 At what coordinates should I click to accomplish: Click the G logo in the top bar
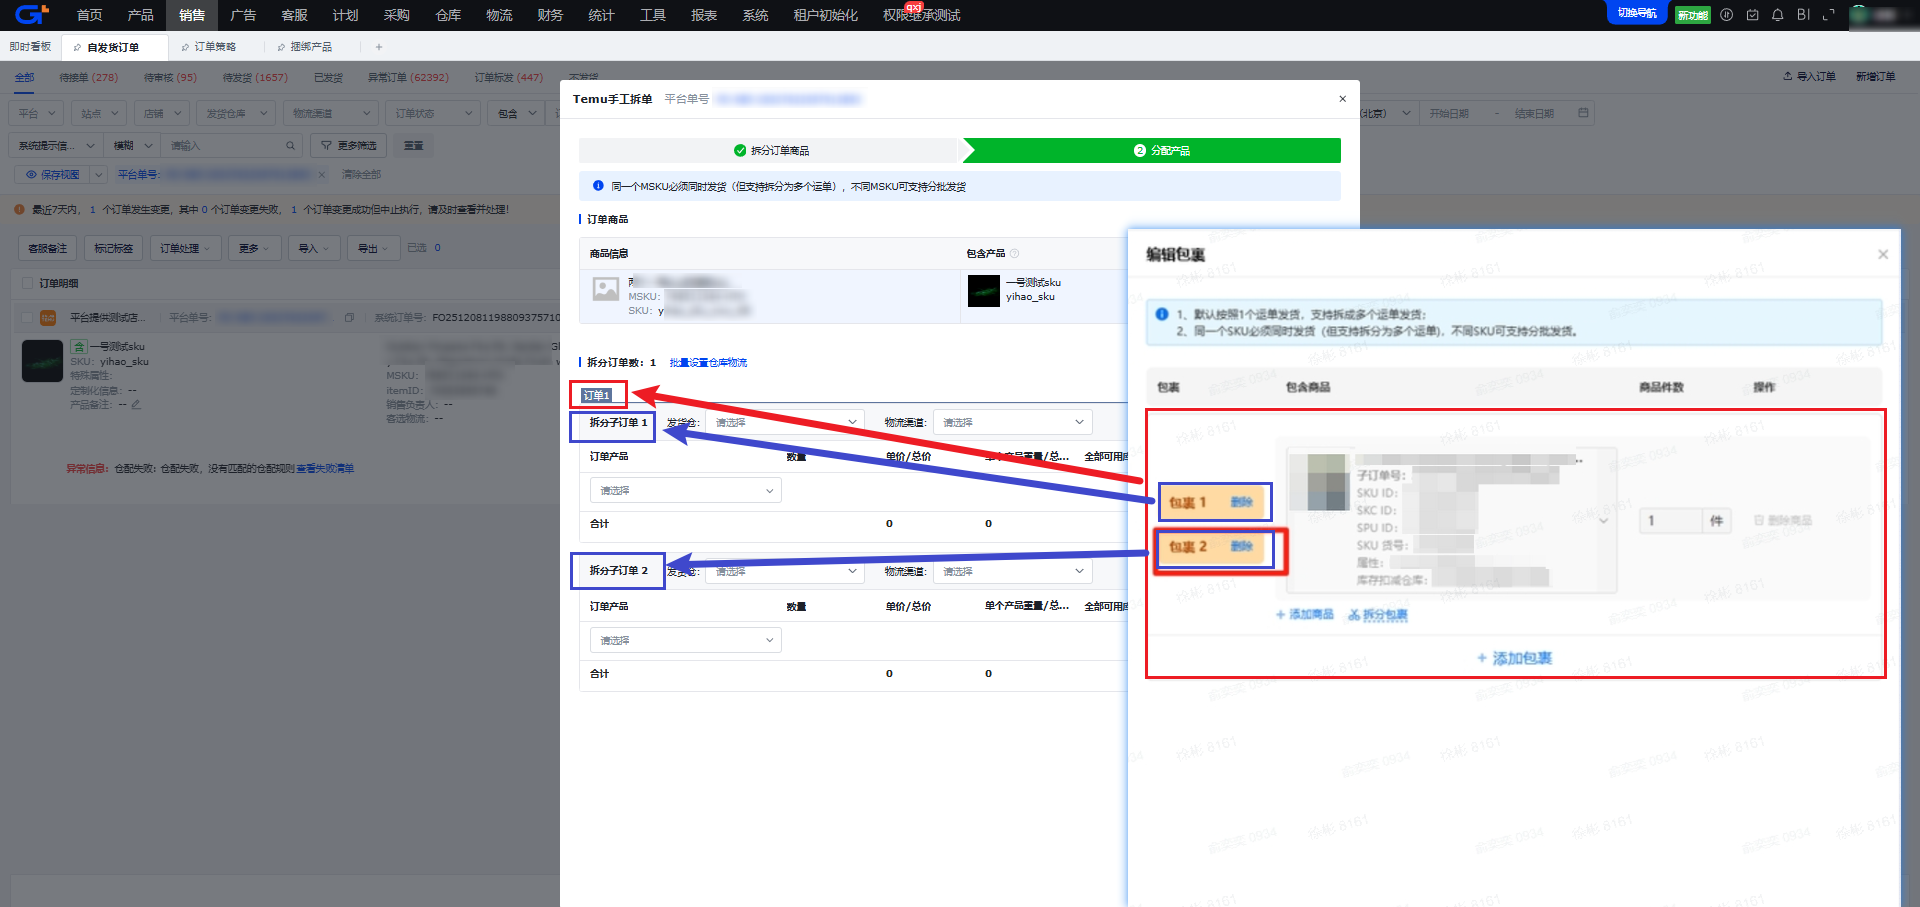click(x=31, y=14)
